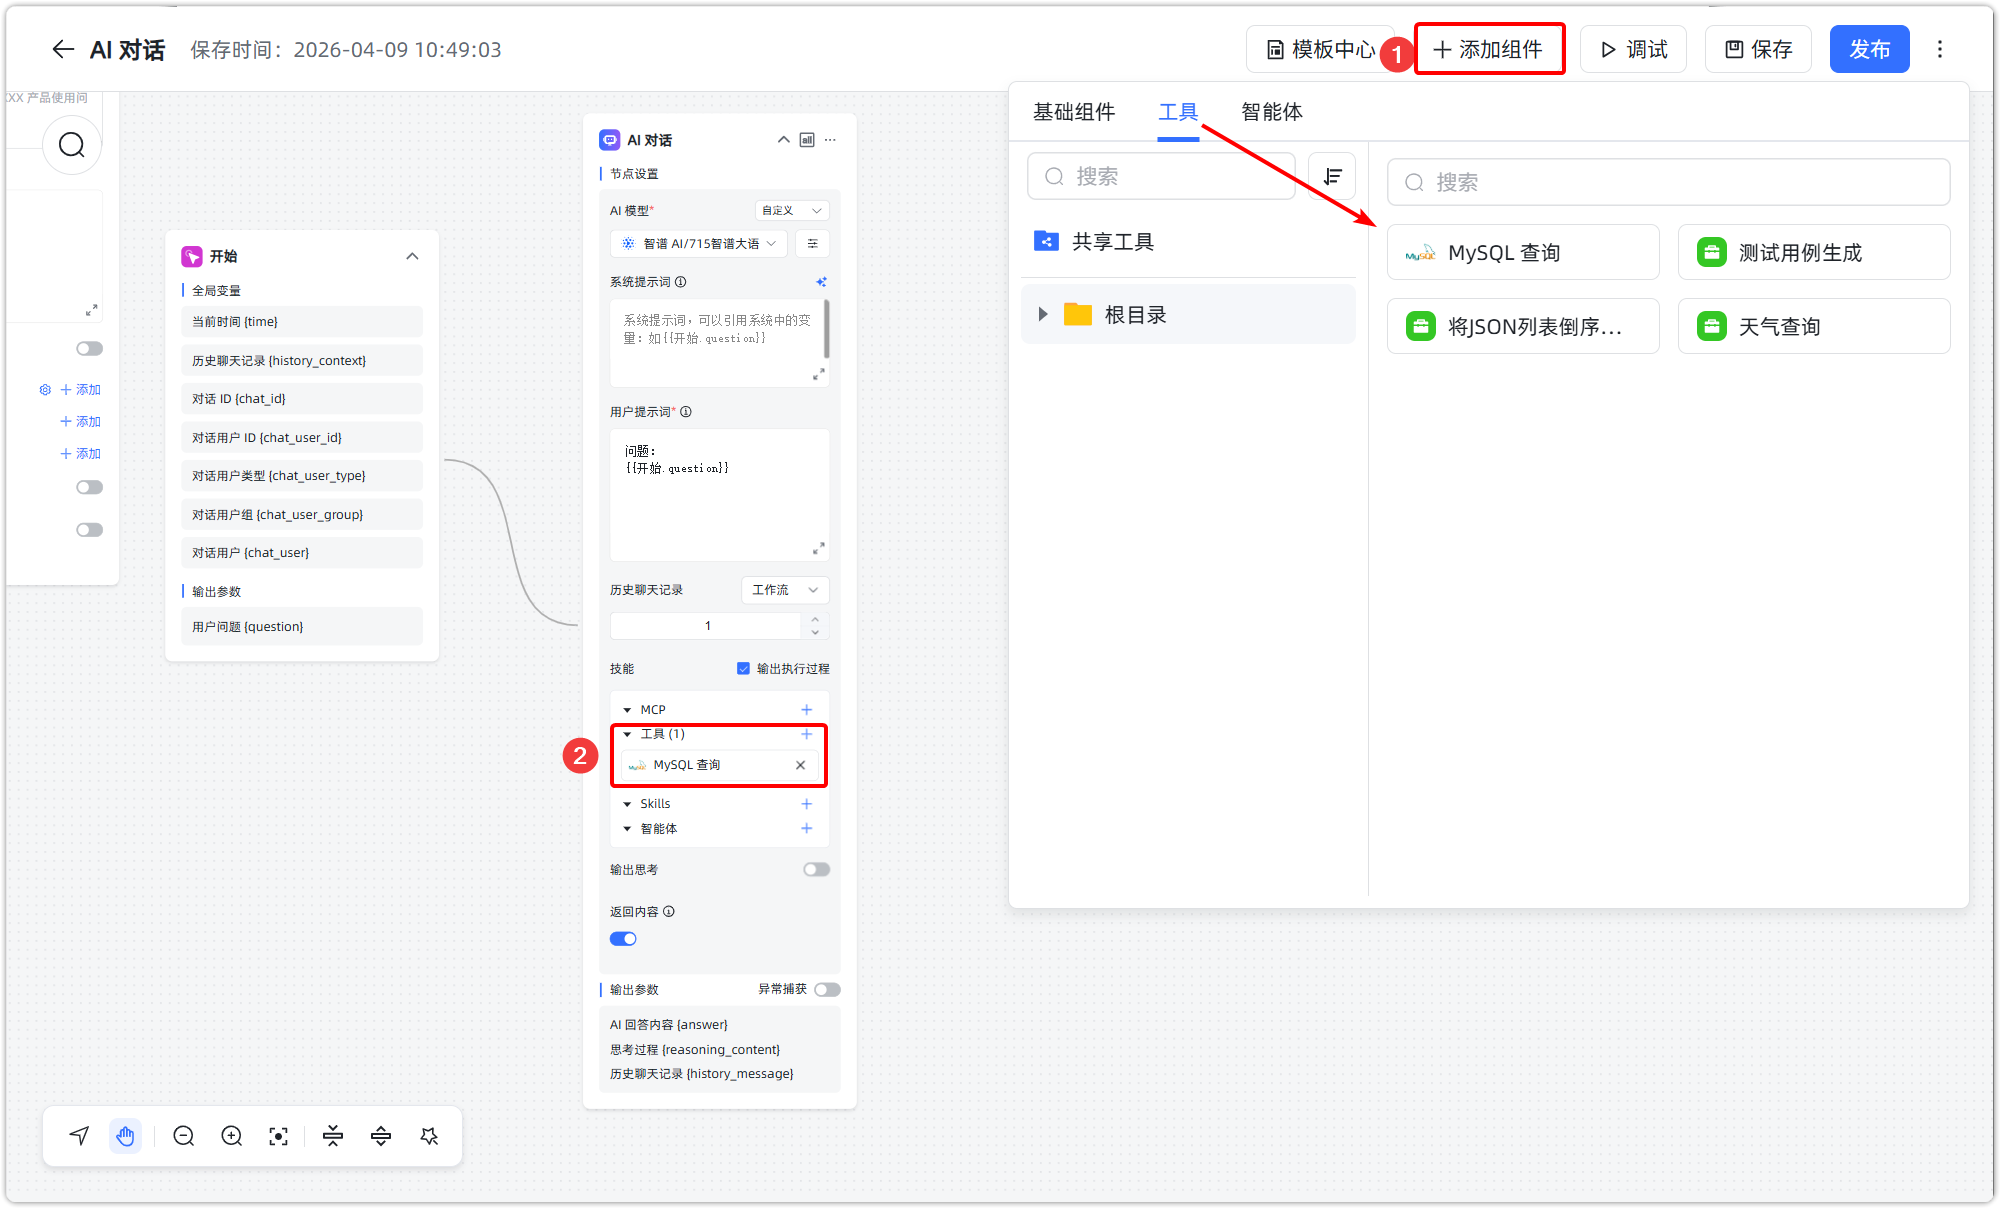Add an MCP with its plus icon
This screenshot has width=2000, height=1208.
point(806,710)
